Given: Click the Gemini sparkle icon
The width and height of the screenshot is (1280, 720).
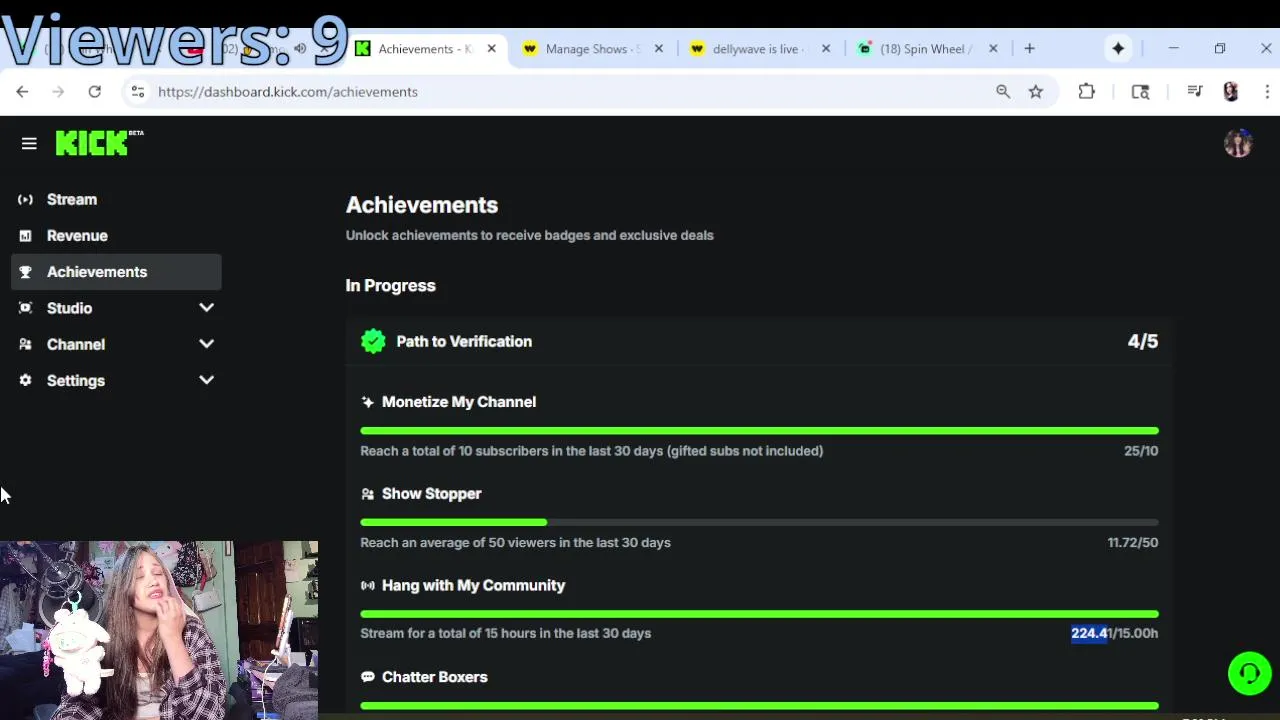Looking at the screenshot, I should point(1118,49).
